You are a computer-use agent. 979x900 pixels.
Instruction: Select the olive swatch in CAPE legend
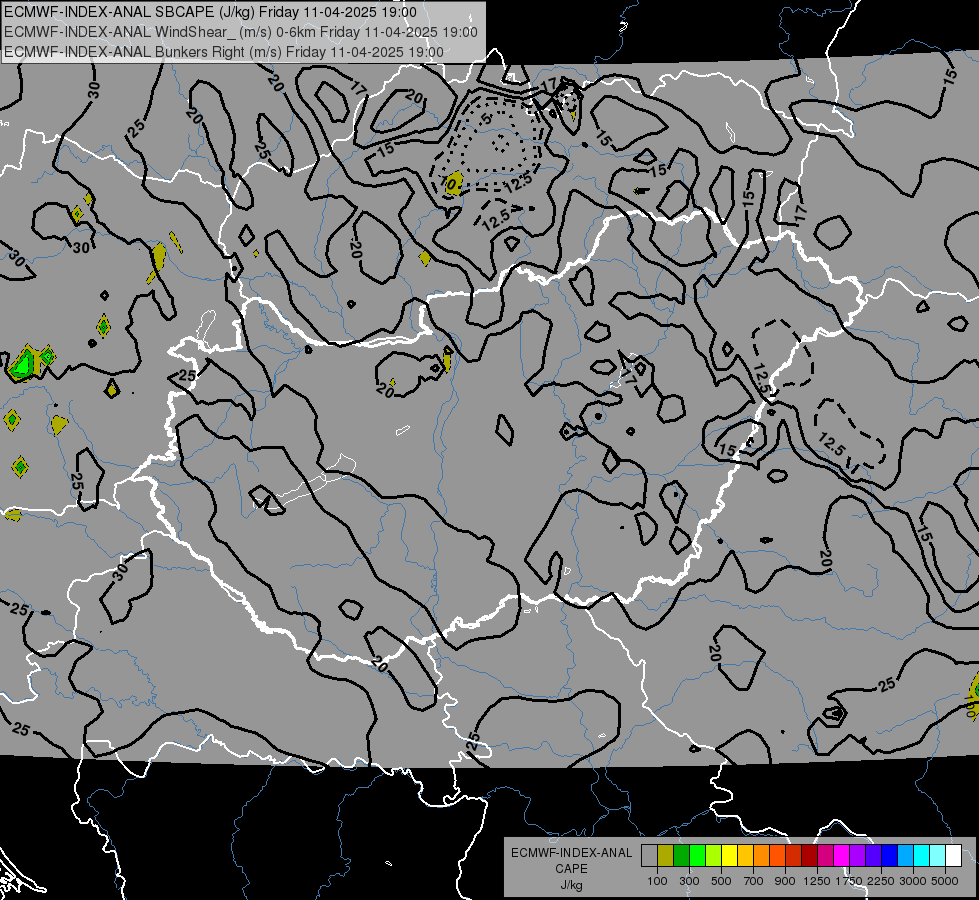click(x=666, y=855)
